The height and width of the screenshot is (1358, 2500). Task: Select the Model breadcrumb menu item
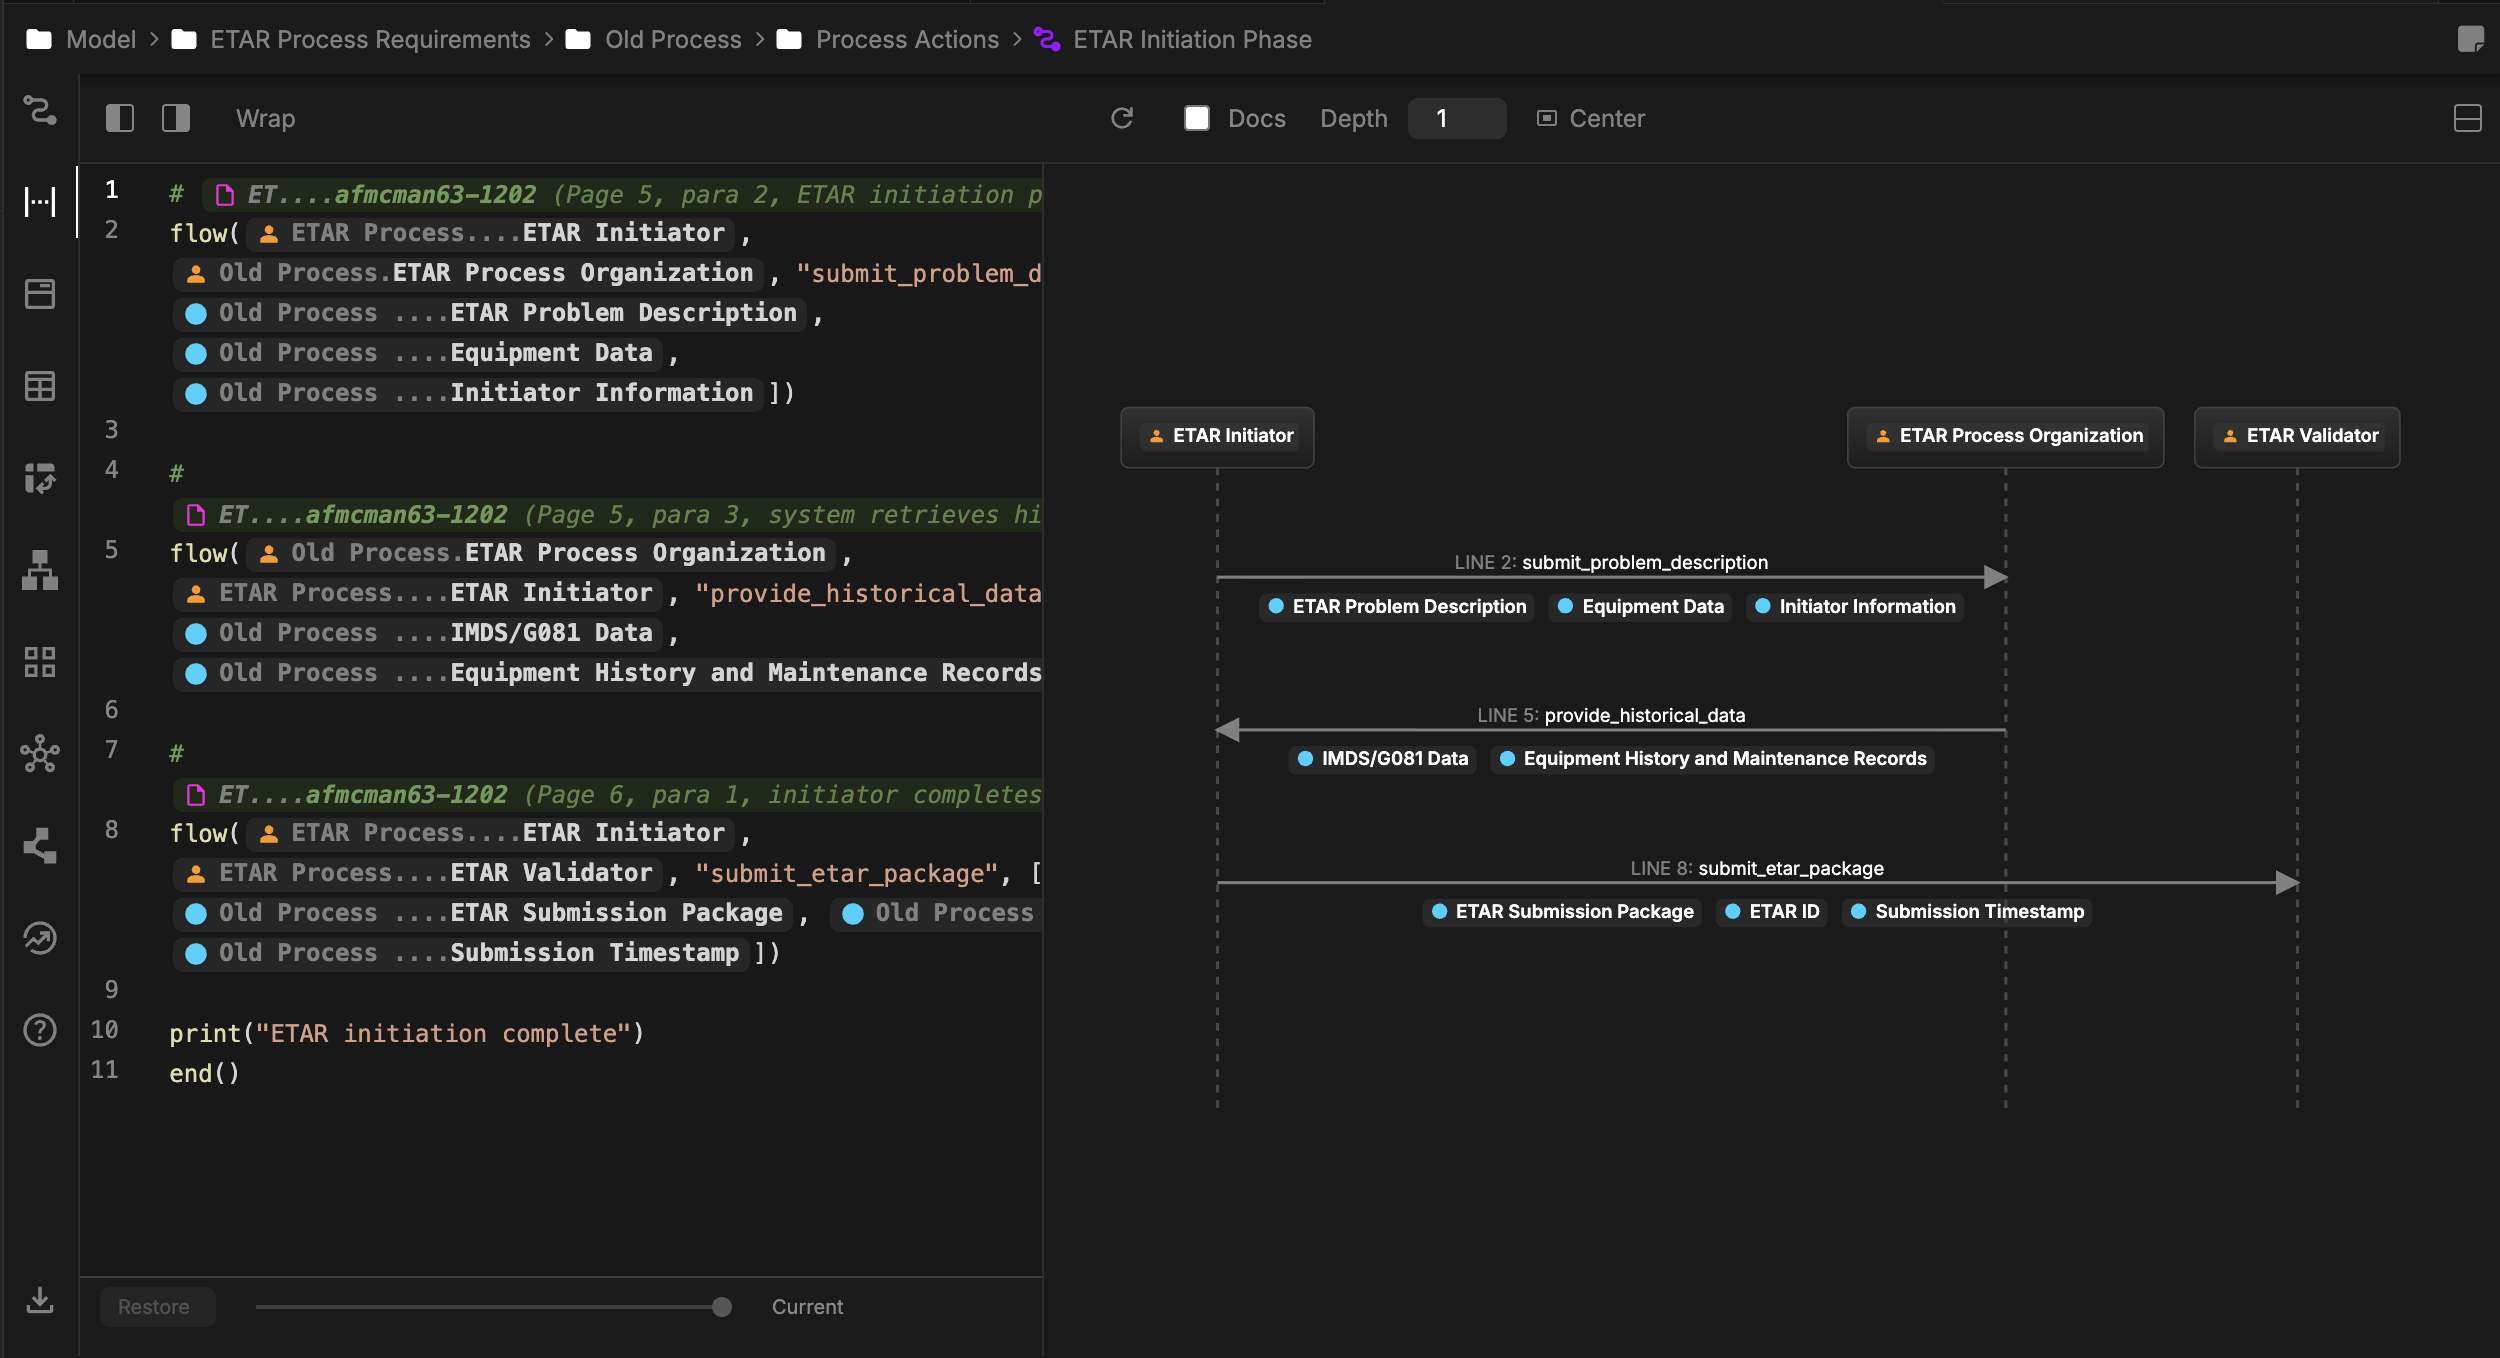point(101,39)
